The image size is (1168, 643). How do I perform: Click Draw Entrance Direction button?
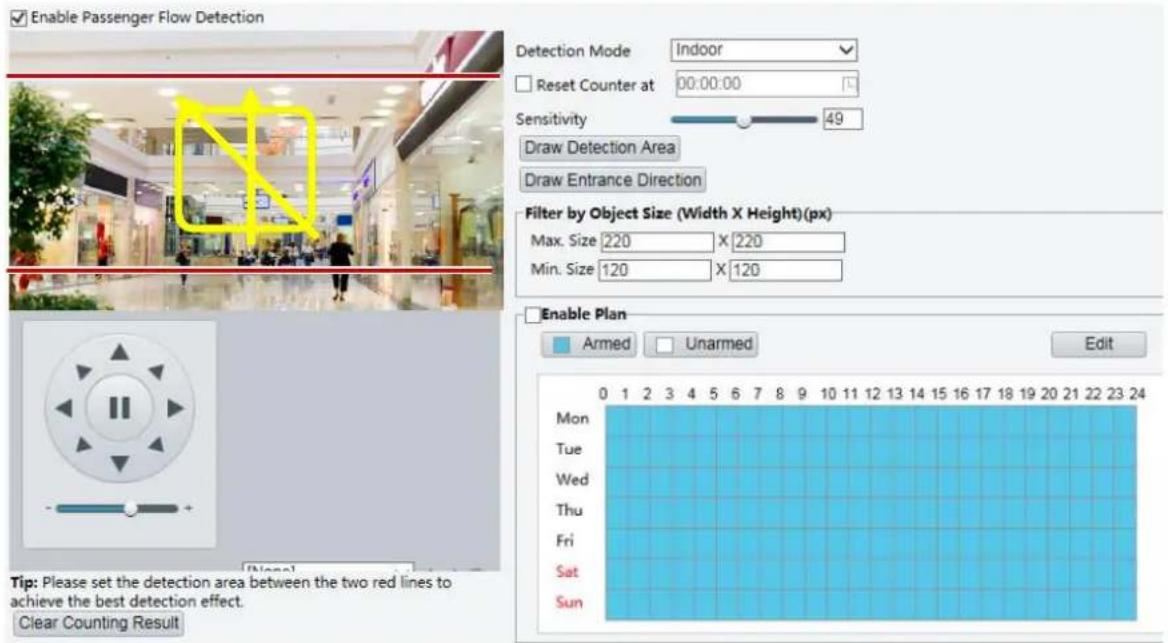click(x=612, y=180)
